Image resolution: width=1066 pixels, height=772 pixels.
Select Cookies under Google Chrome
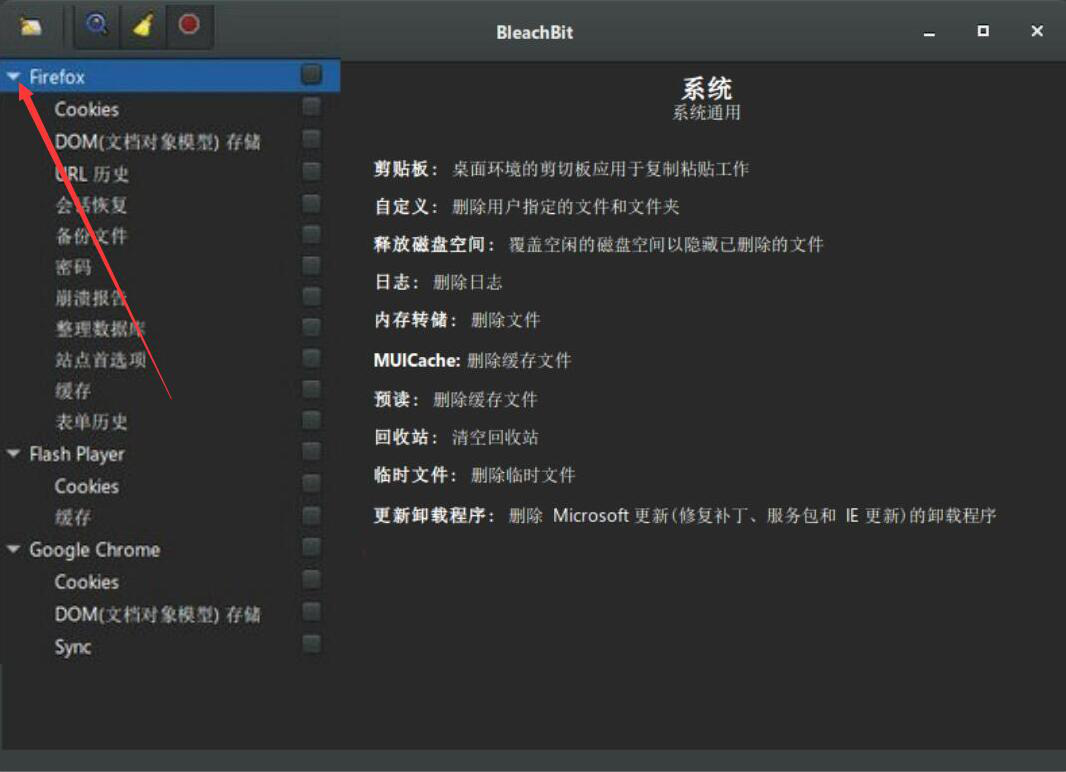coord(86,582)
